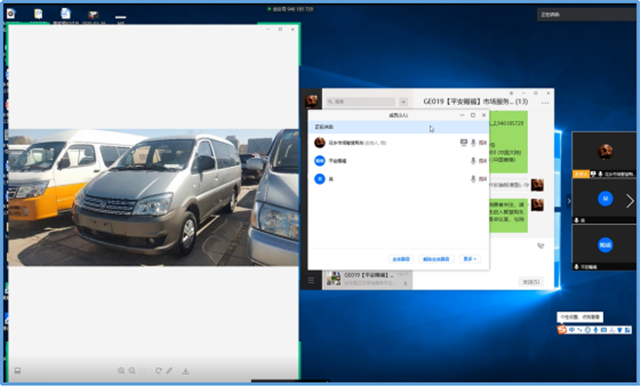Screen dimensions: 640x387
Task: Click the gray message bubble in GE019 chat
Action: tap(509, 185)
